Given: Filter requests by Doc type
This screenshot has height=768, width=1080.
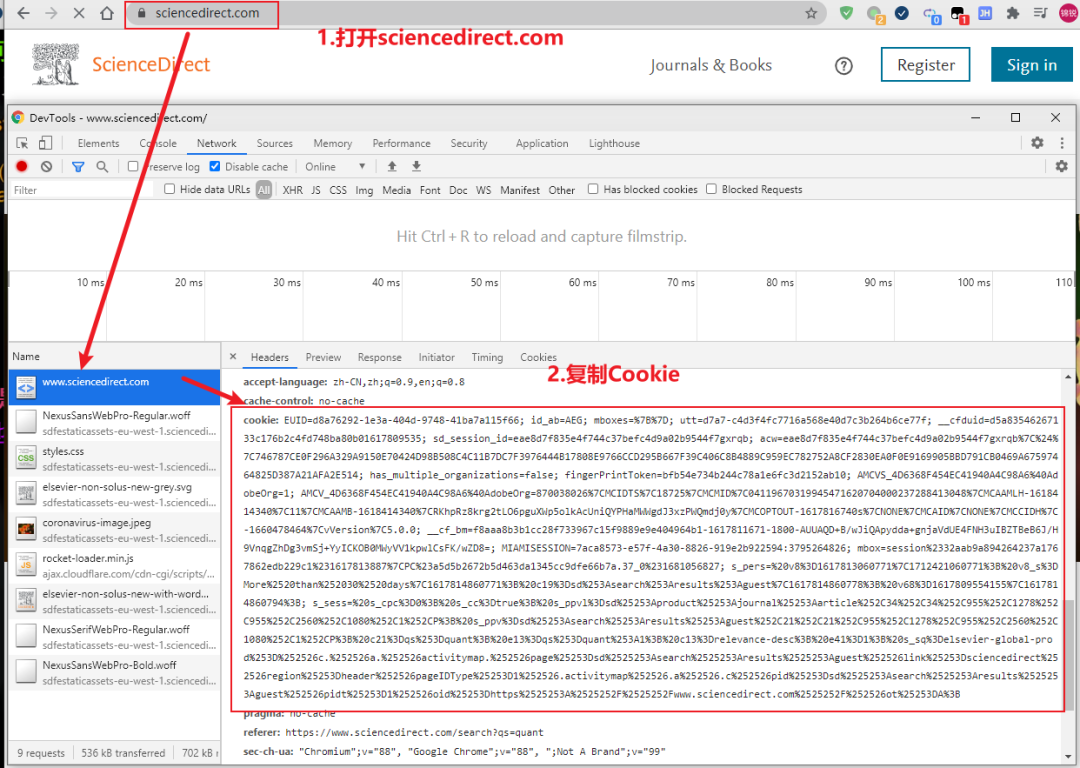Looking at the screenshot, I should tap(458, 190).
